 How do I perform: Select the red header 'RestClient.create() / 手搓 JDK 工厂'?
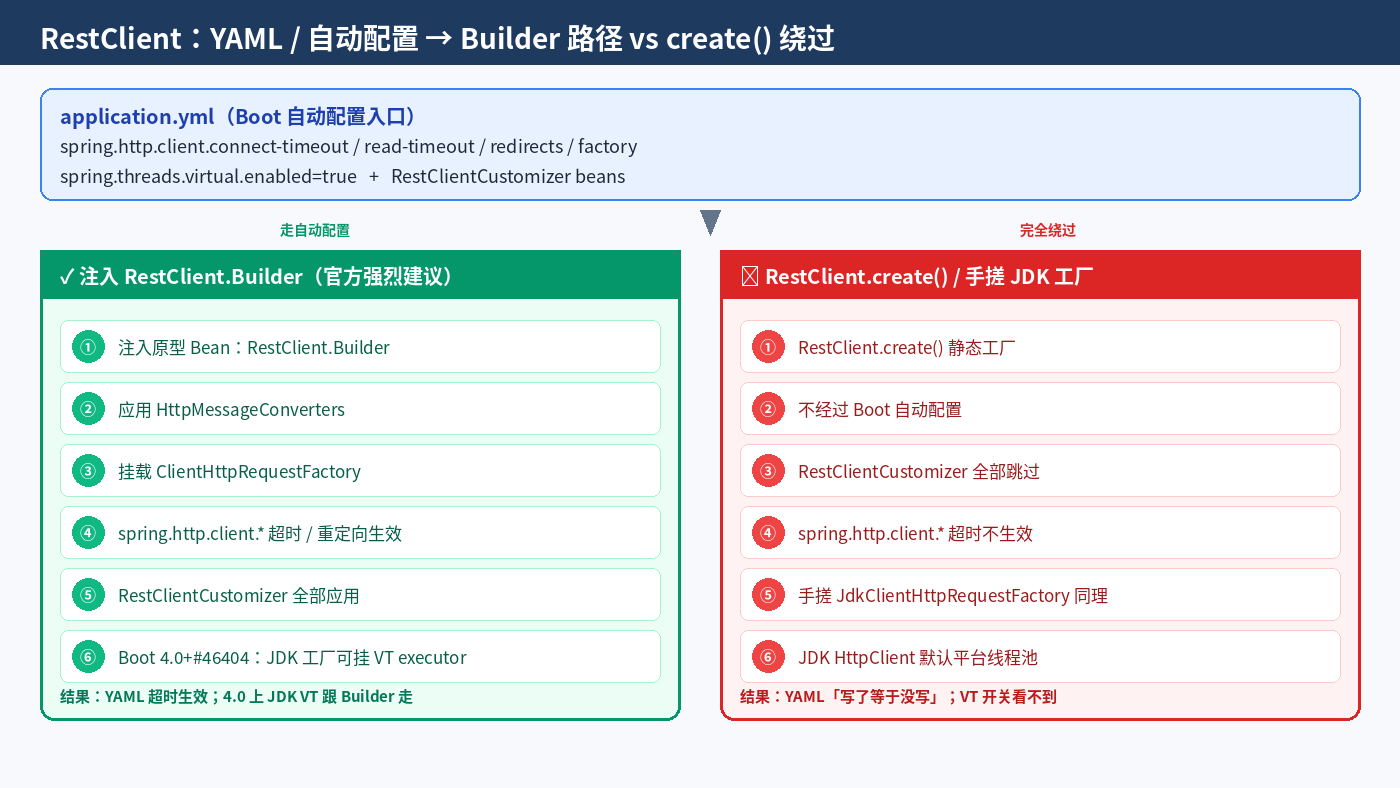click(x=1040, y=276)
